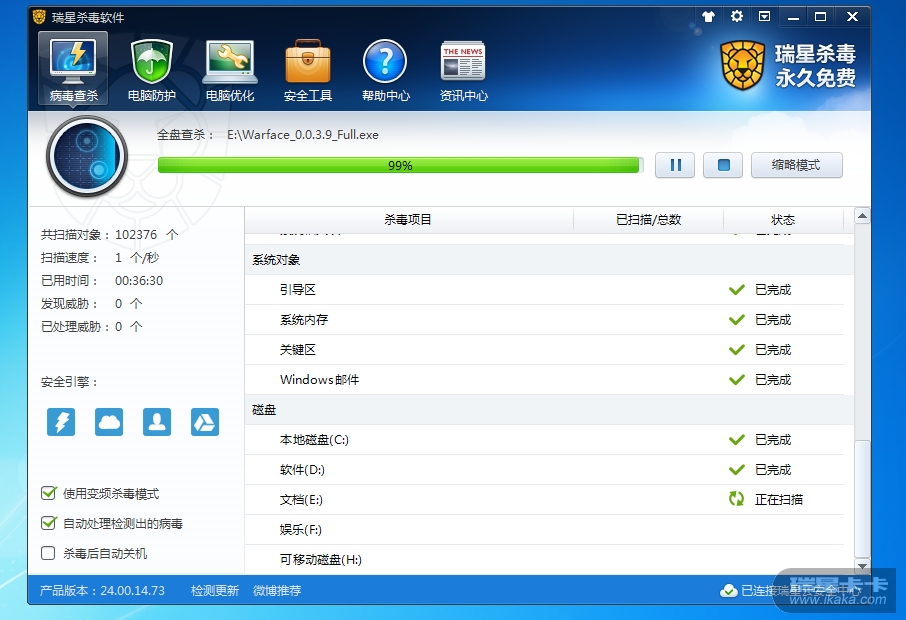Viewport: 906px width, 620px height.
Task: Click scroll-down arrow of the scan list
Action: (x=862, y=566)
